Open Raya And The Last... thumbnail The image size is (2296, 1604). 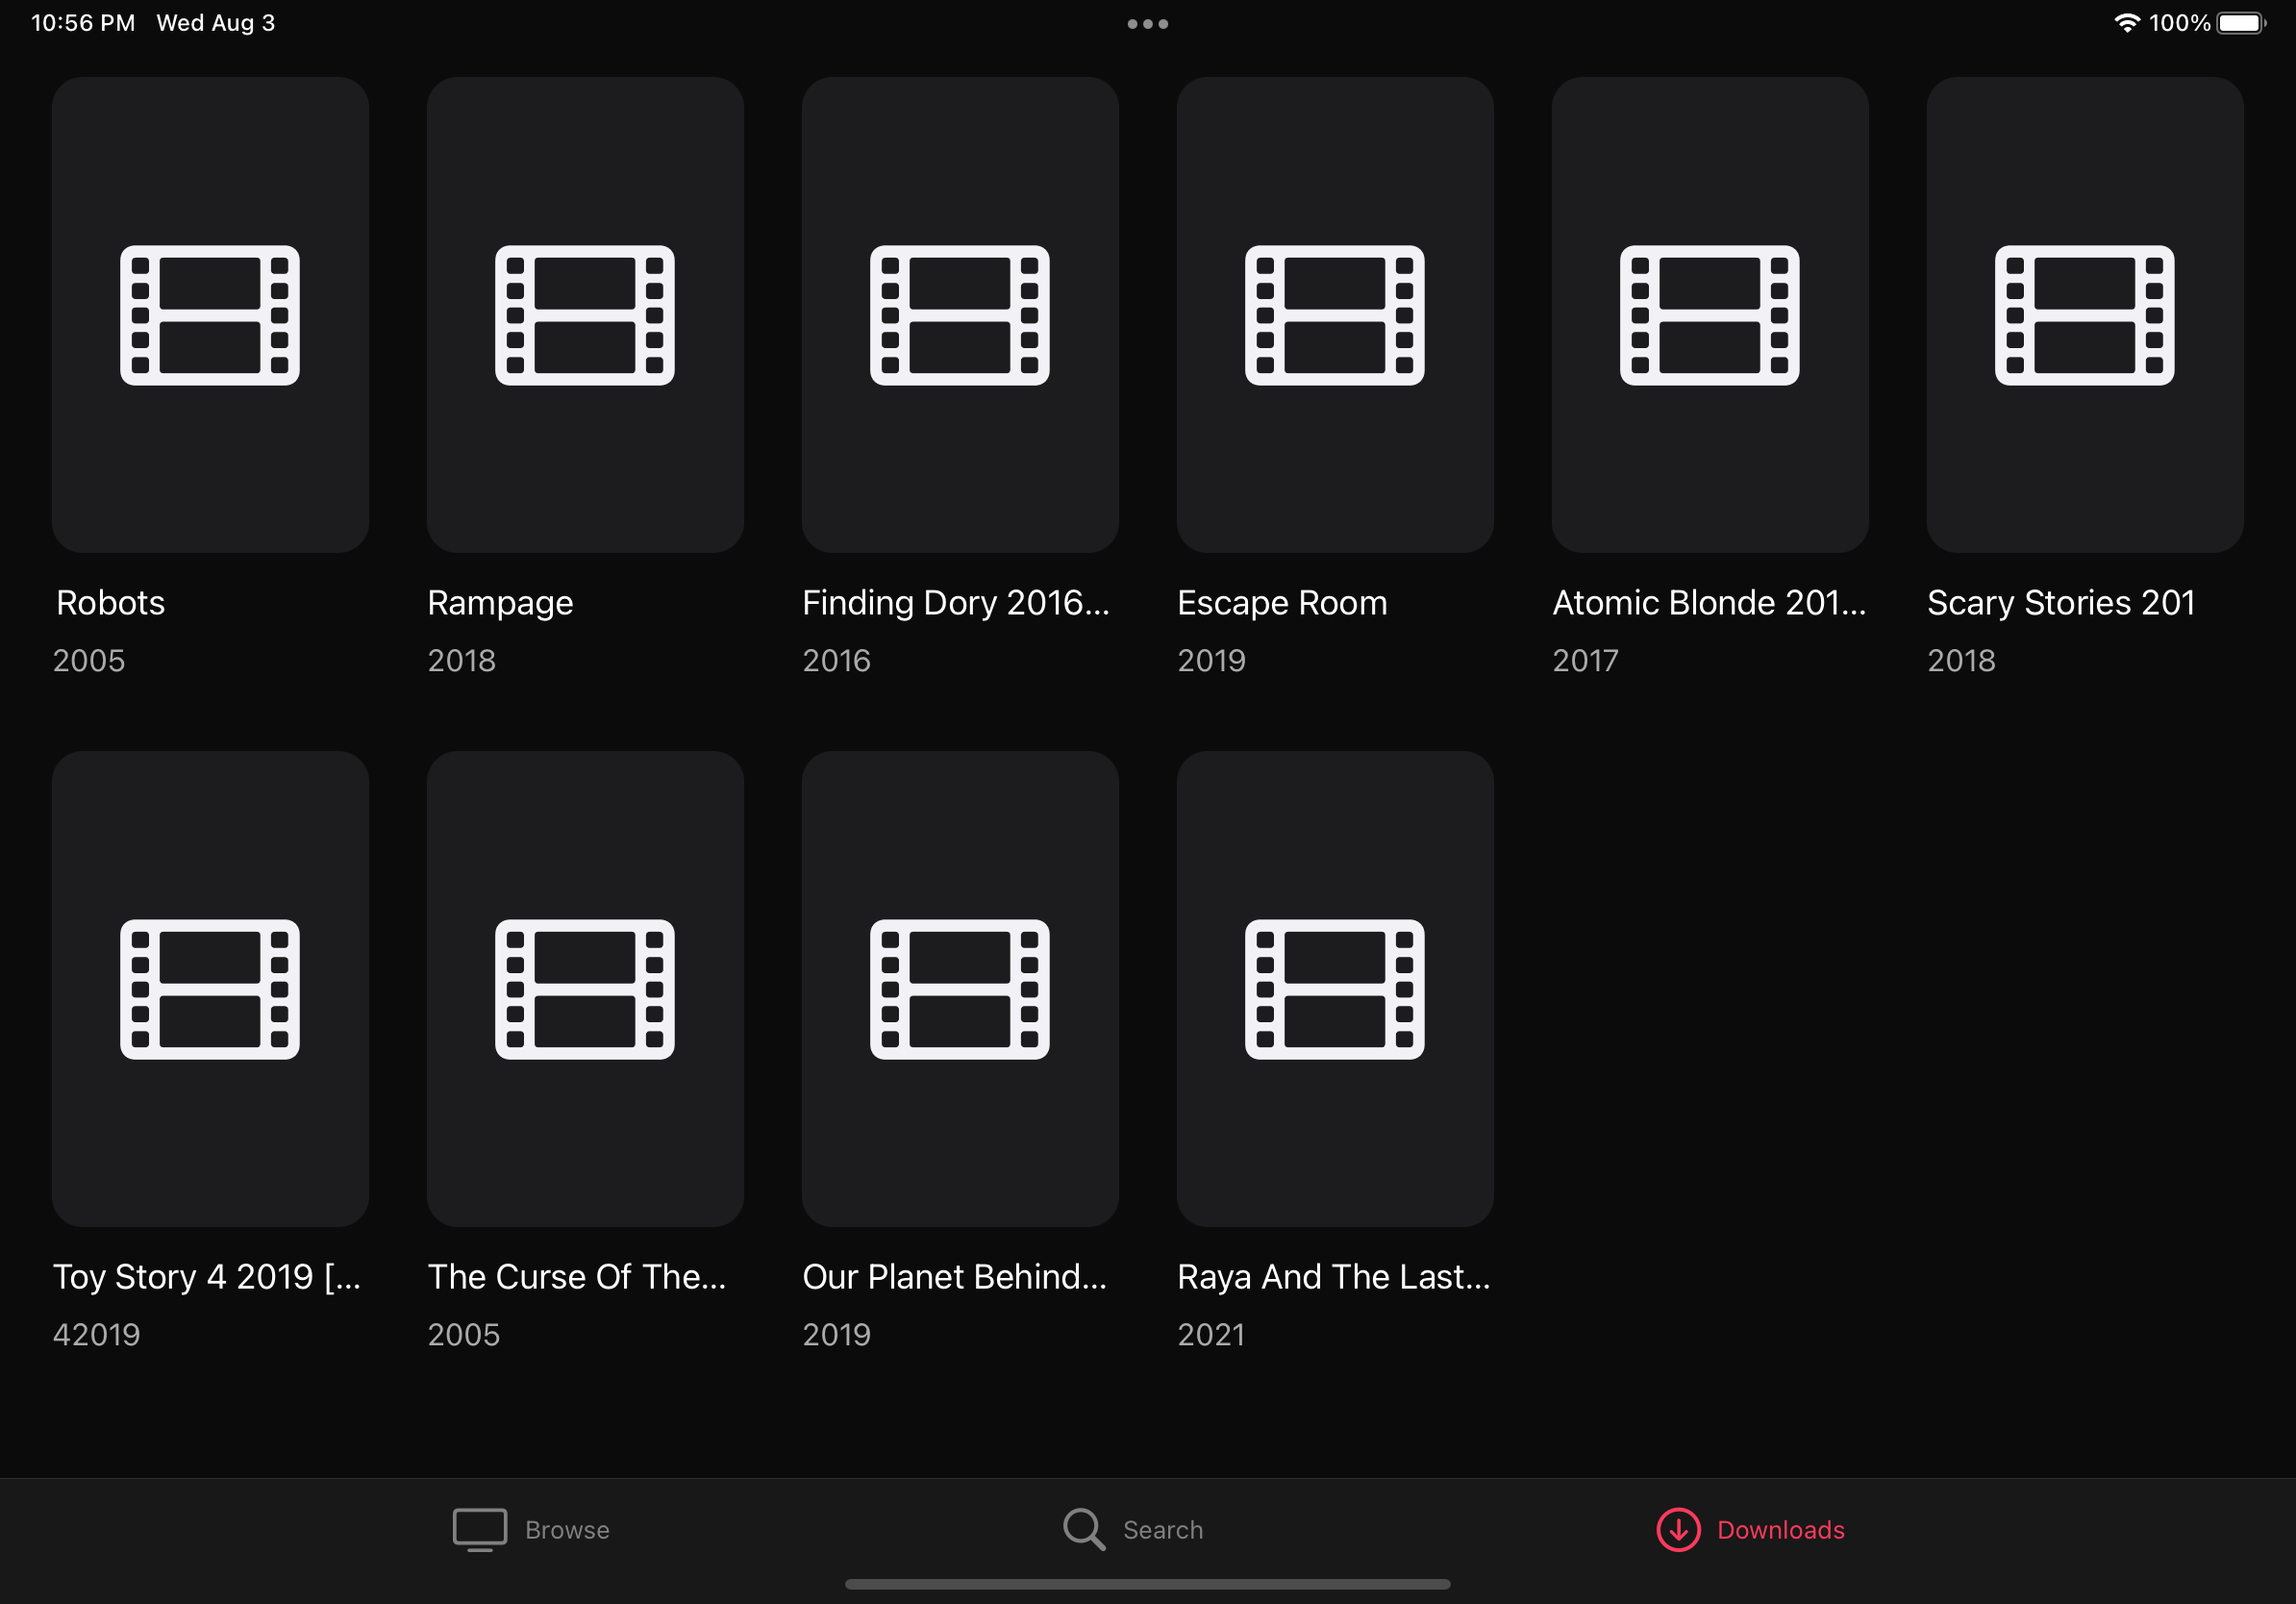(x=1335, y=989)
